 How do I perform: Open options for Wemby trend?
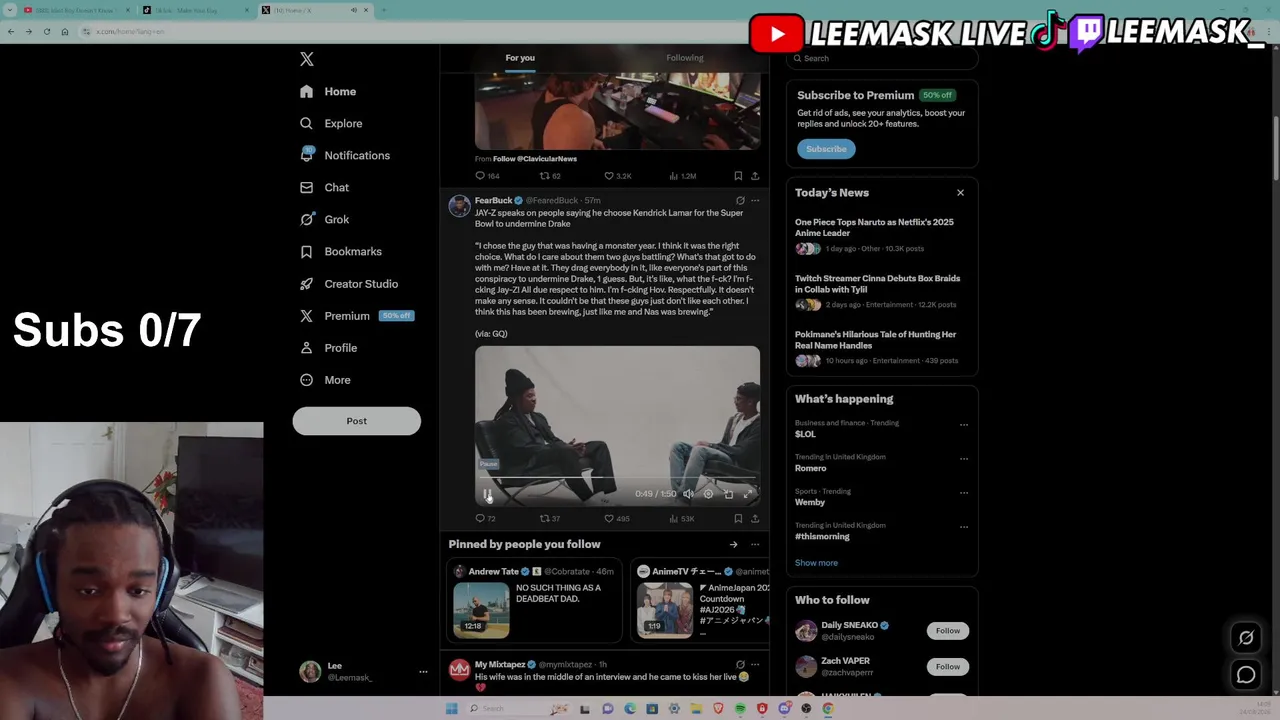coord(964,492)
